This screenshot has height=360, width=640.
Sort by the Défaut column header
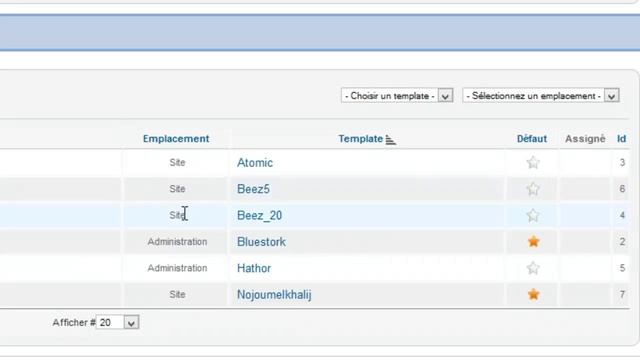532,139
